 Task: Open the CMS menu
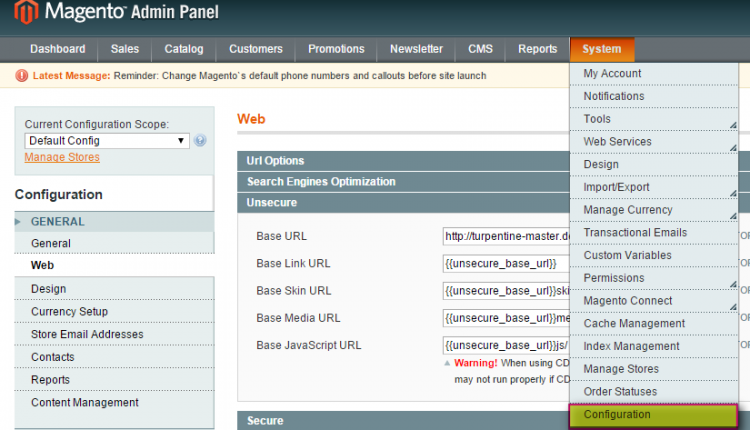coord(480,49)
